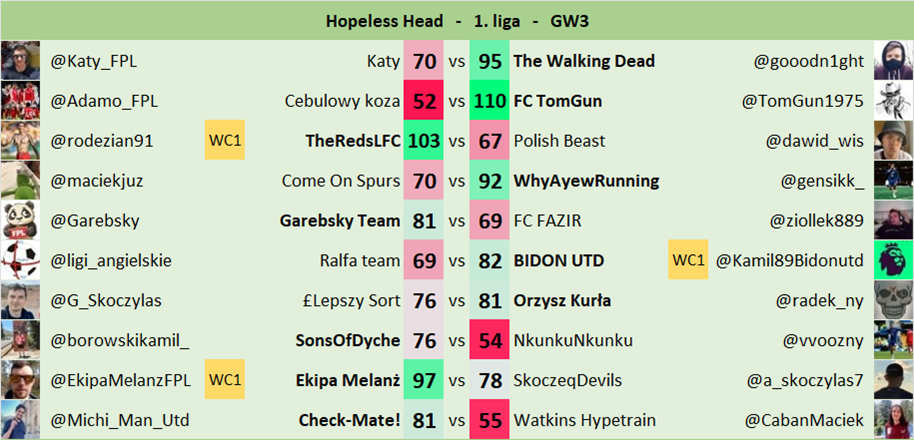Click the skull avatar next to @radek_ny

[x=893, y=301]
